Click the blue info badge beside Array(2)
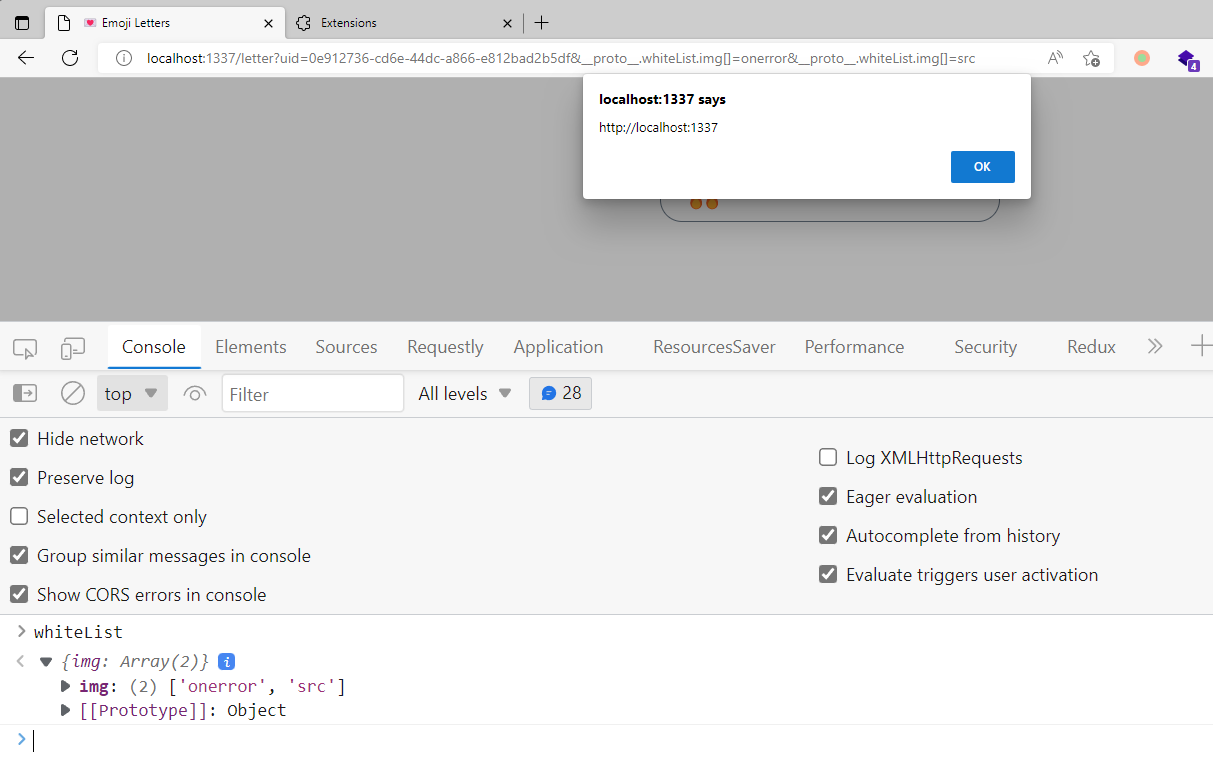This screenshot has width=1213, height=770. click(227, 661)
